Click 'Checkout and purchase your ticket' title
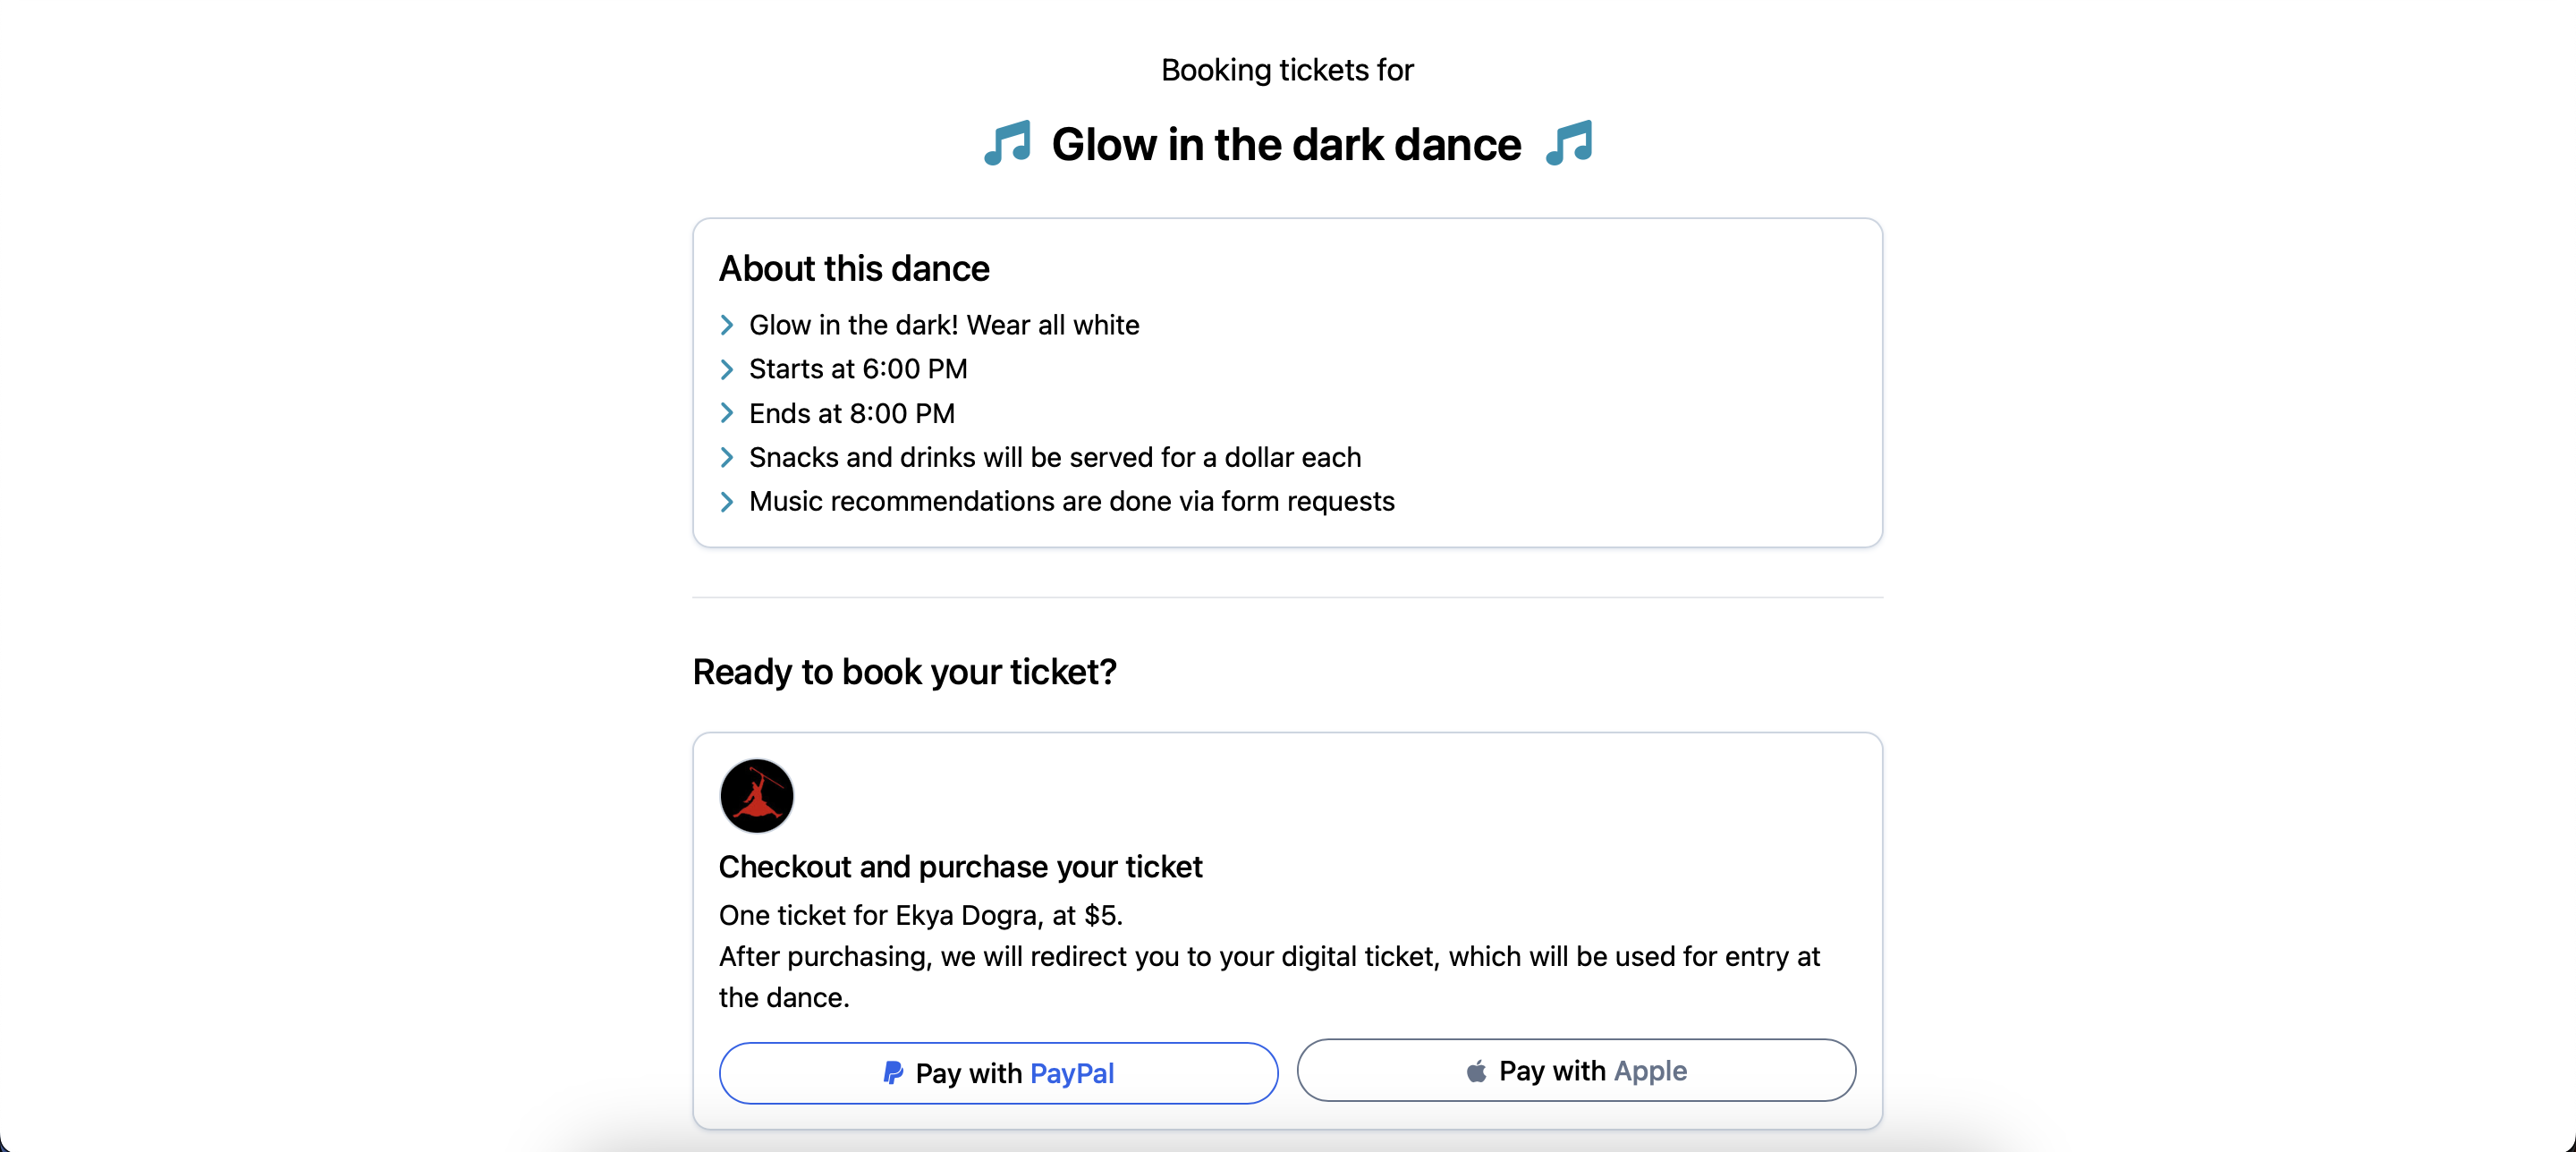This screenshot has width=2576, height=1152. (960, 866)
